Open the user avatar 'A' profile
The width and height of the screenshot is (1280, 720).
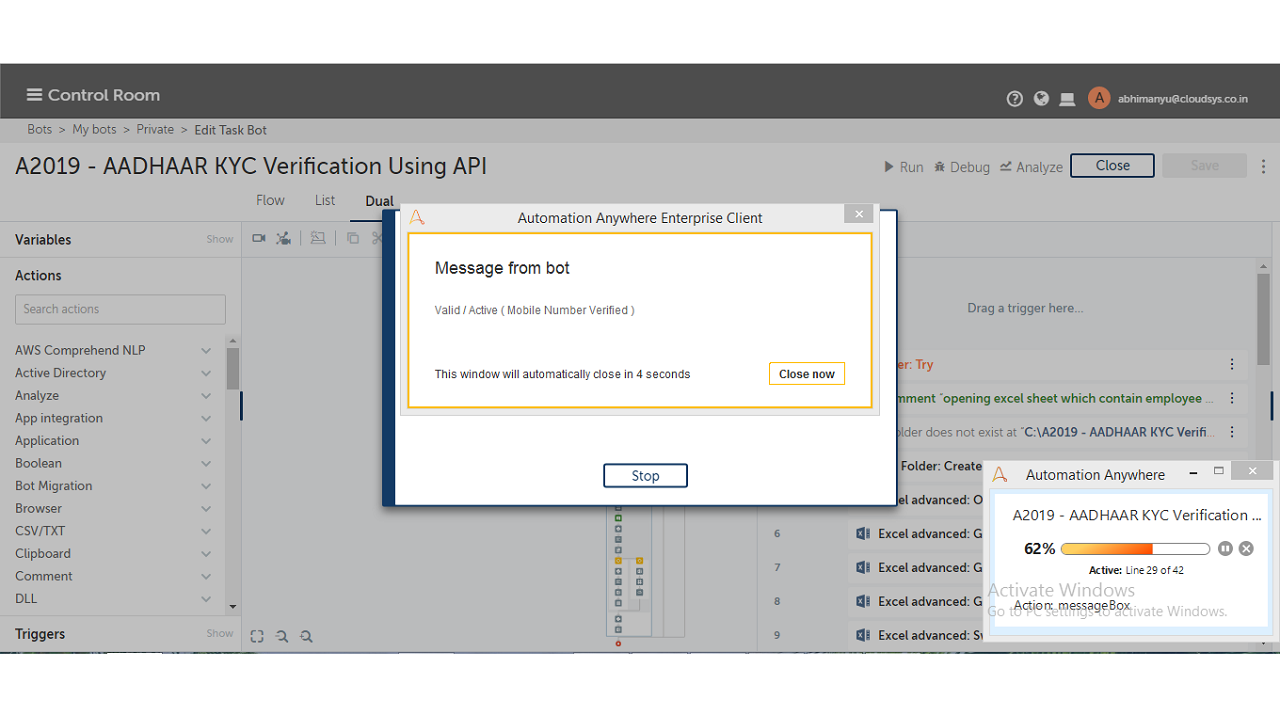point(1099,97)
